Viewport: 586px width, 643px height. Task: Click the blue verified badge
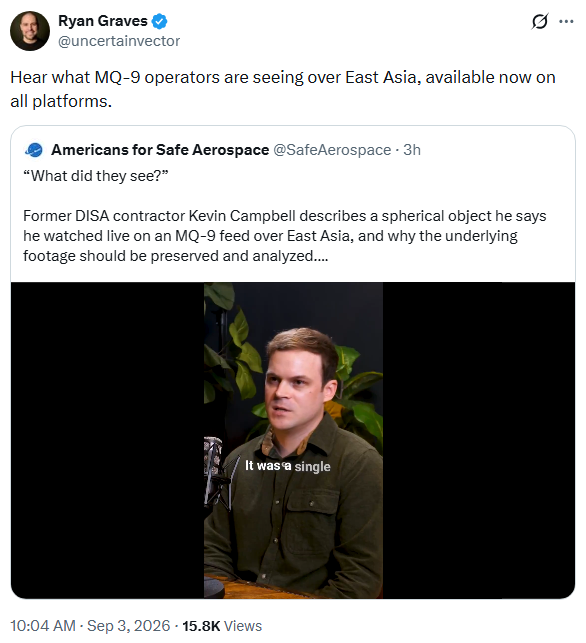(160, 21)
